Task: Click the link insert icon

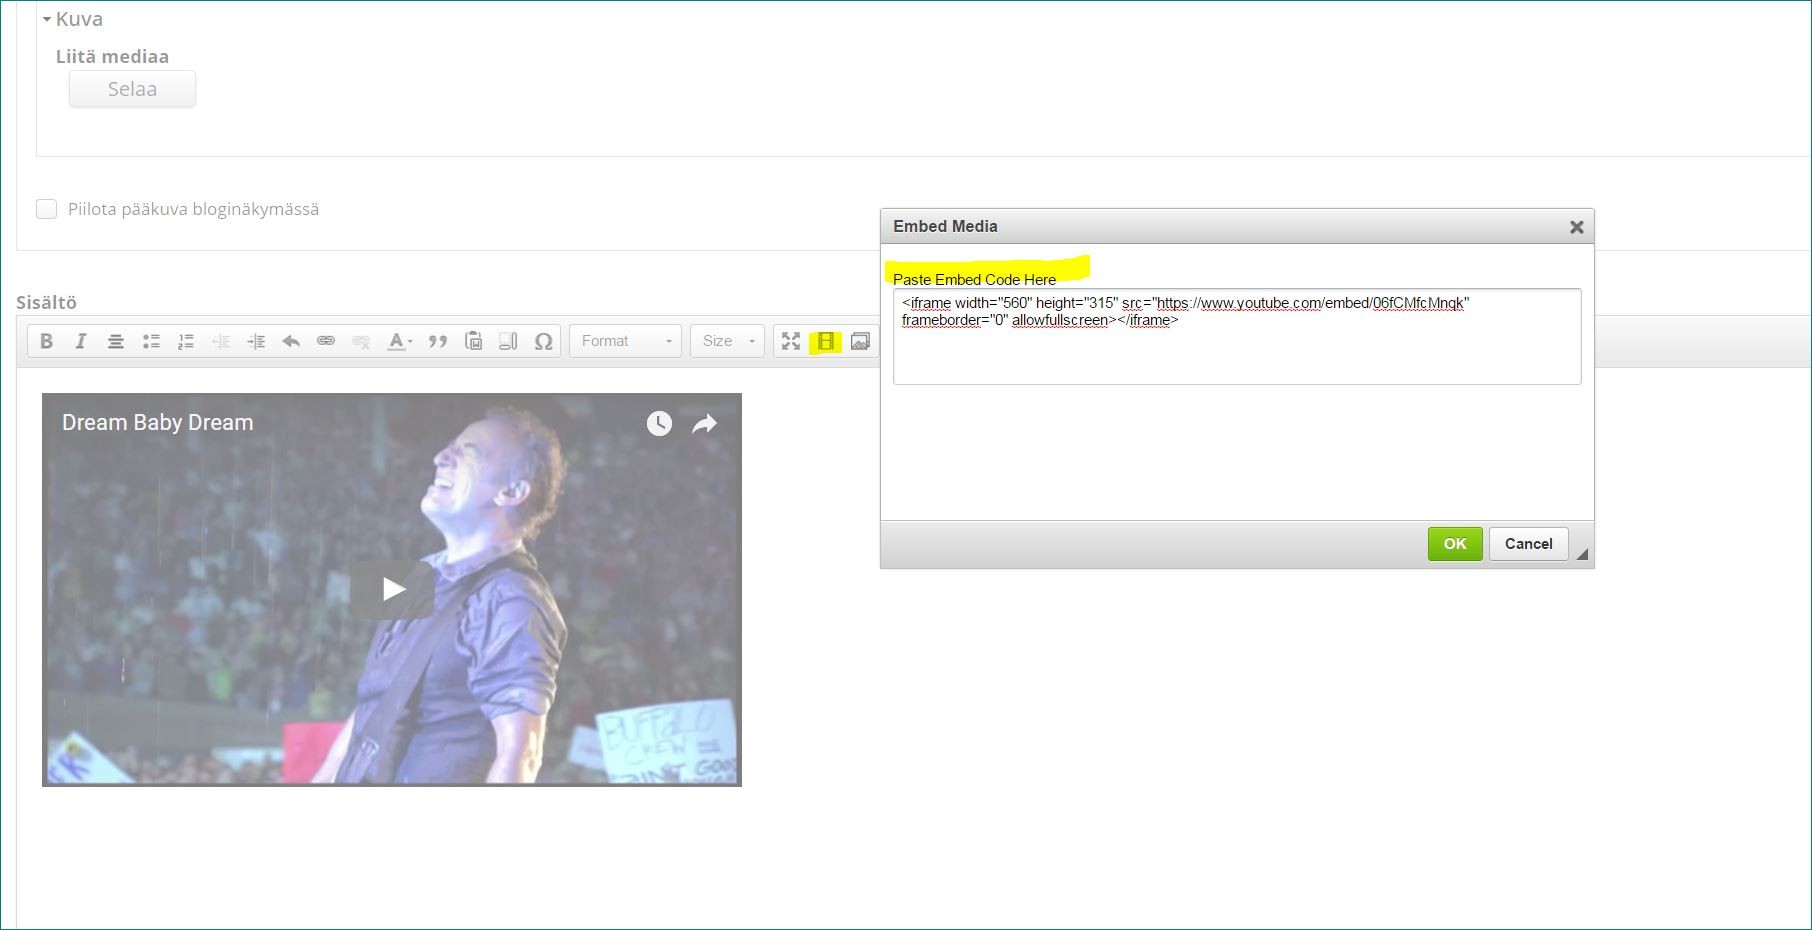Action: (326, 341)
